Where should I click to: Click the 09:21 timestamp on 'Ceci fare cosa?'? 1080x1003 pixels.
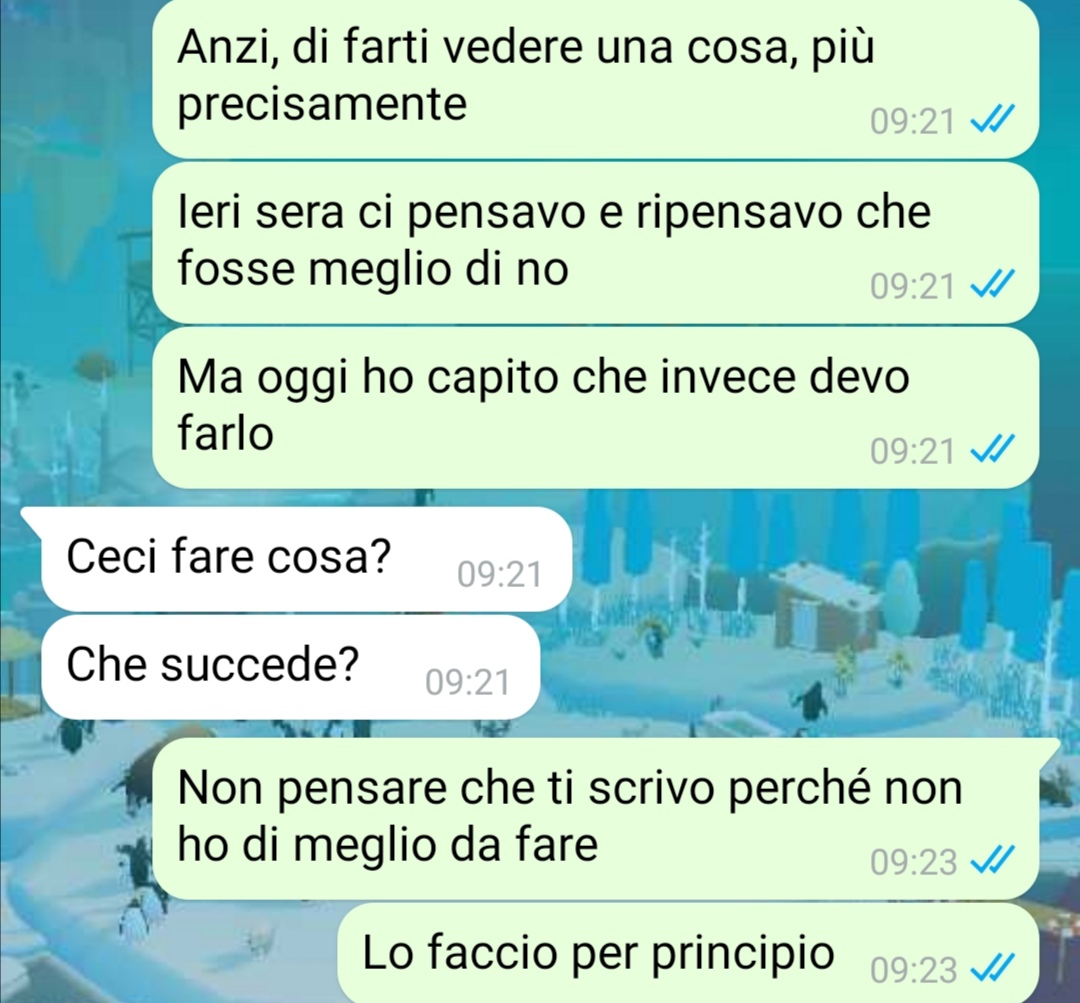(x=499, y=575)
